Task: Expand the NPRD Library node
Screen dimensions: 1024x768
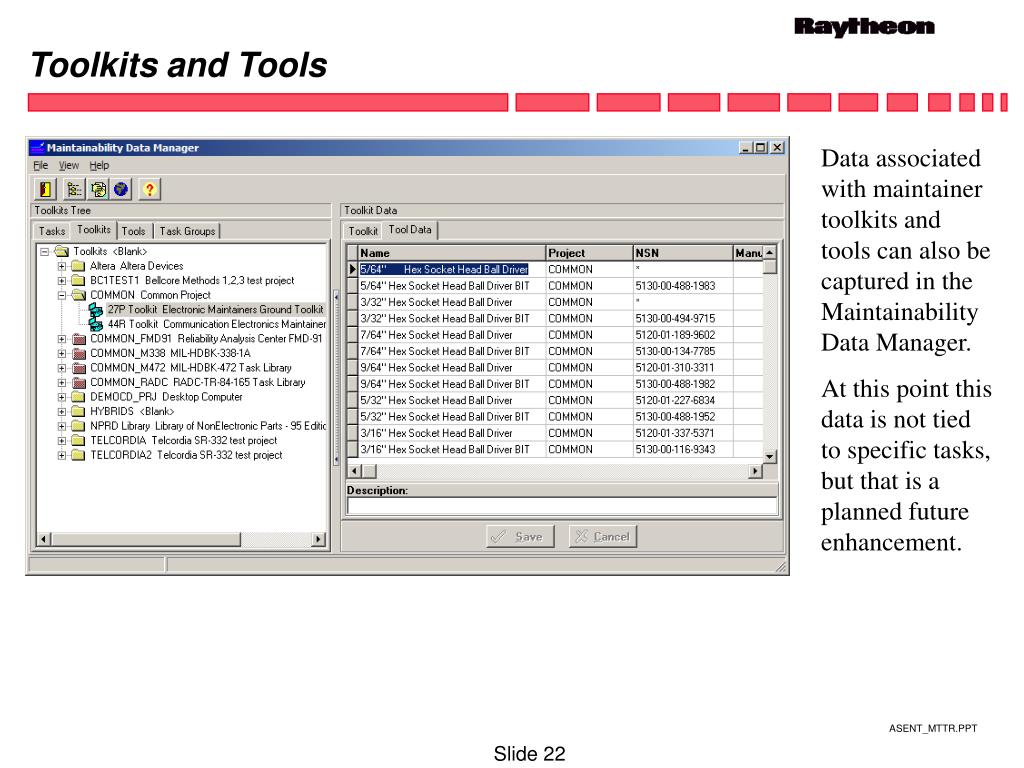Action: coord(61,426)
